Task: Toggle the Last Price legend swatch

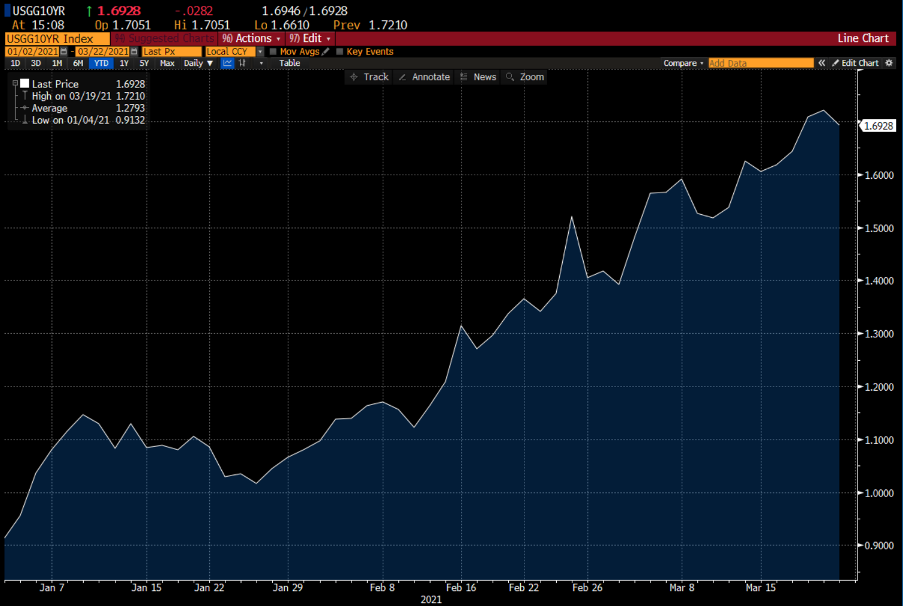Action: [24, 85]
